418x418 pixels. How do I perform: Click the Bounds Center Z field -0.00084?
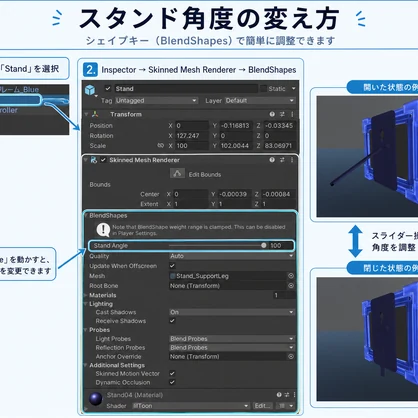point(278,194)
